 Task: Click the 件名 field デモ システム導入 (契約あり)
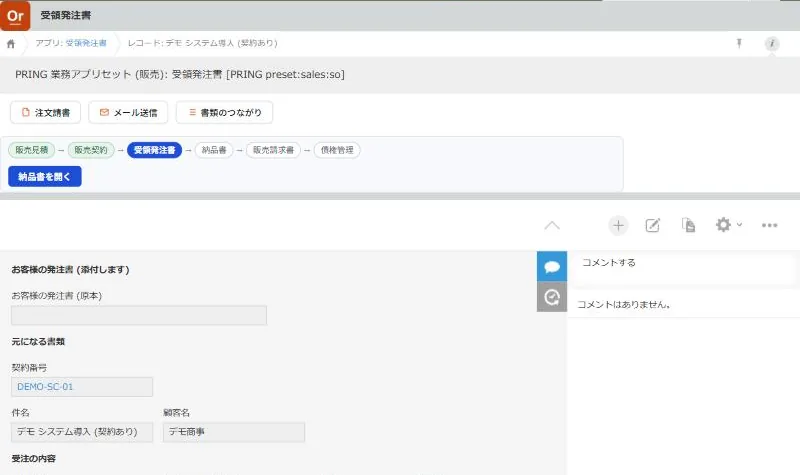tap(82, 432)
